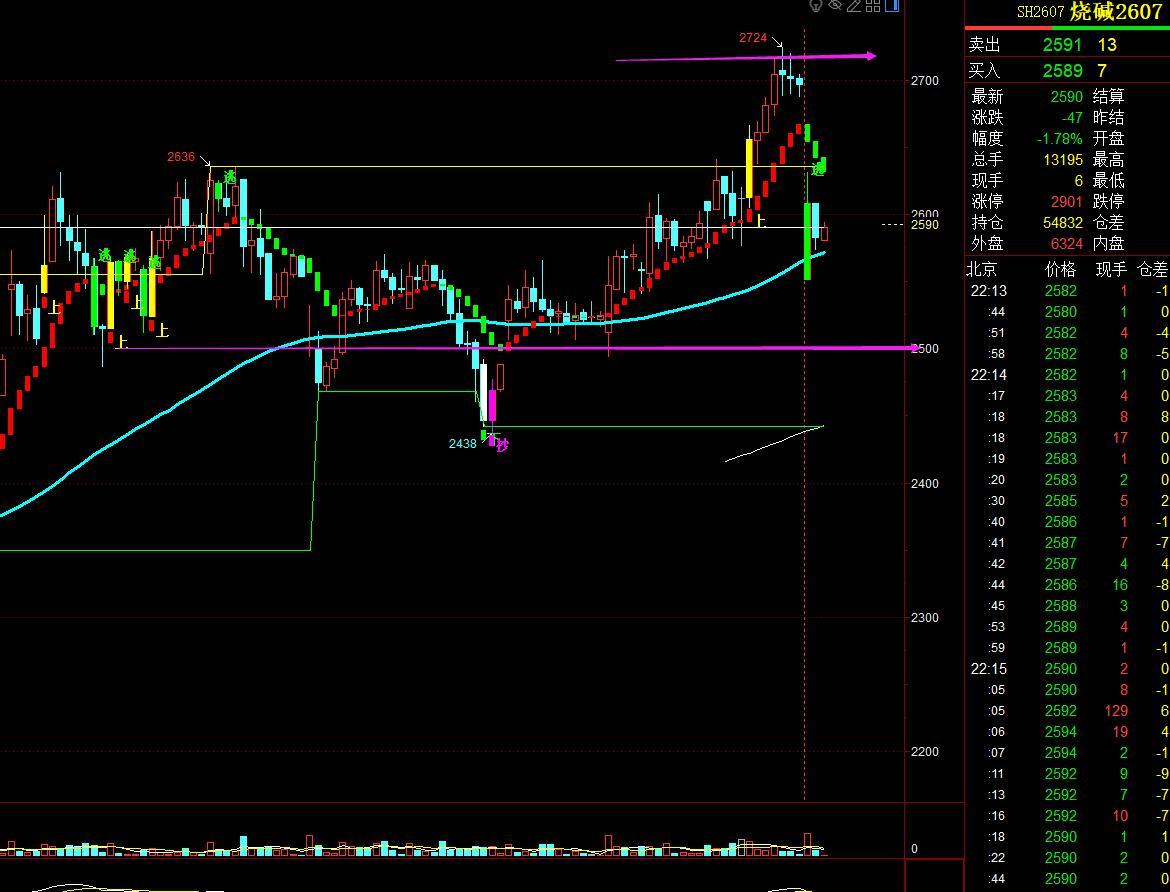Select the 2594 tick row with volume 19
The image size is (1170, 892).
click(x=1068, y=732)
